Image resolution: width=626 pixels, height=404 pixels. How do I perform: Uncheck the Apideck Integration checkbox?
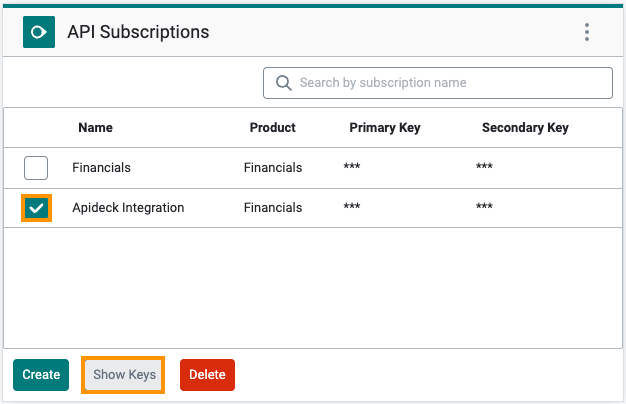click(x=36, y=208)
